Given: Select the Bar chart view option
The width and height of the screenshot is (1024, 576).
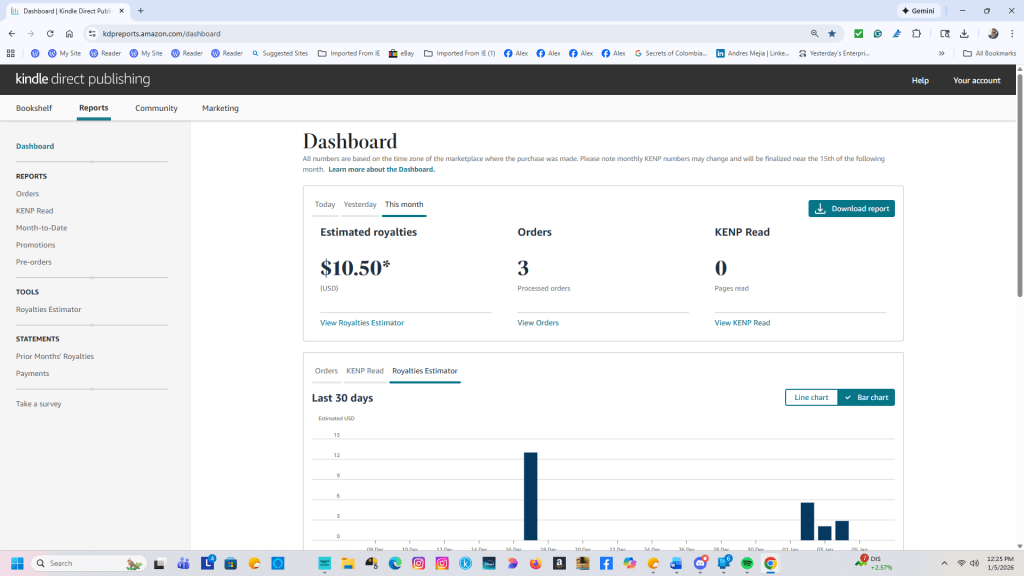Looking at the screenshot, I should click(x=866, y=397).
